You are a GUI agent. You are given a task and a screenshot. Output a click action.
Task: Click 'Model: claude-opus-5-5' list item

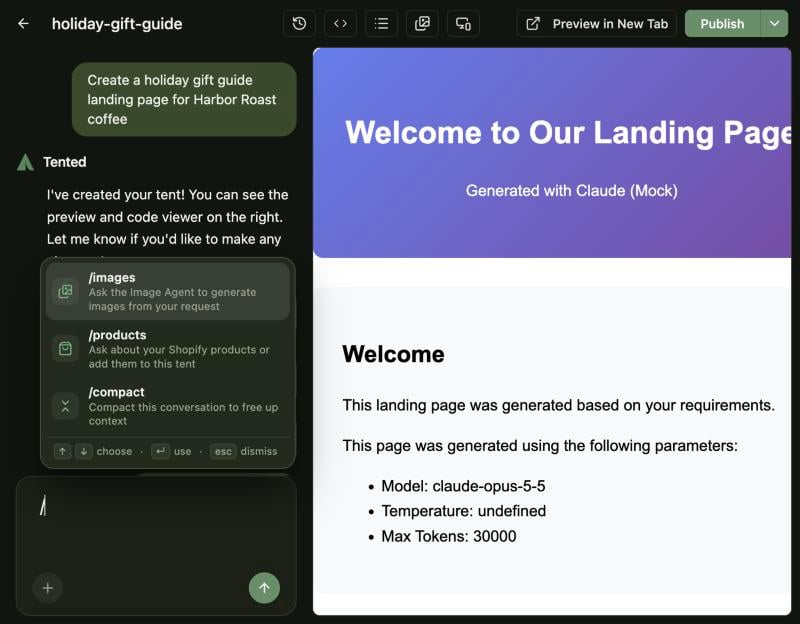(x=463, y=486)
